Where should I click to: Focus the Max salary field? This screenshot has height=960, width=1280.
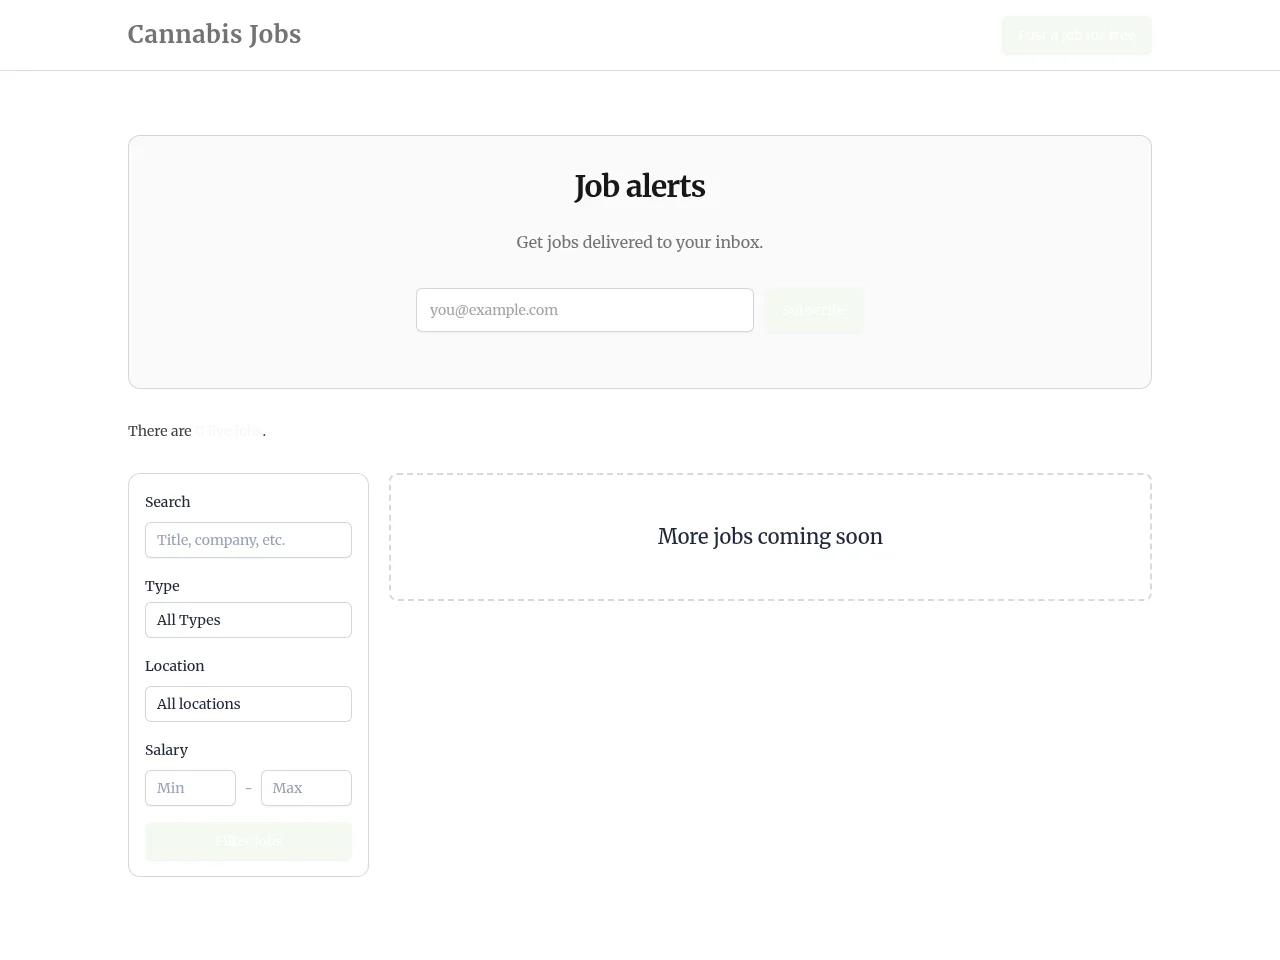(x=306, y=788)
